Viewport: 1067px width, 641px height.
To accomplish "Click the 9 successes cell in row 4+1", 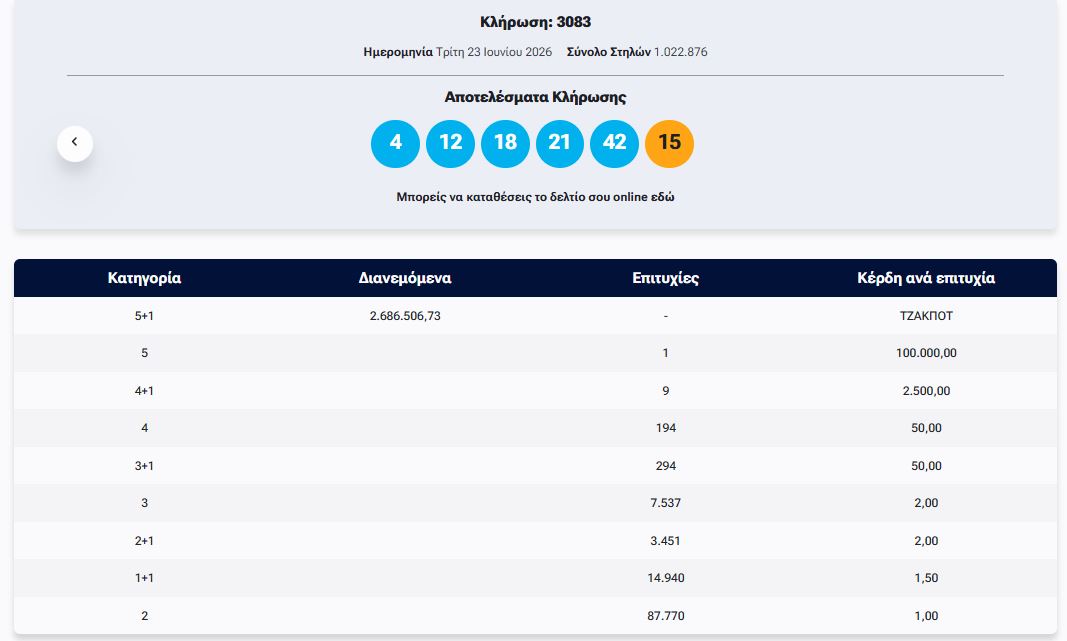I will point(666,391).
